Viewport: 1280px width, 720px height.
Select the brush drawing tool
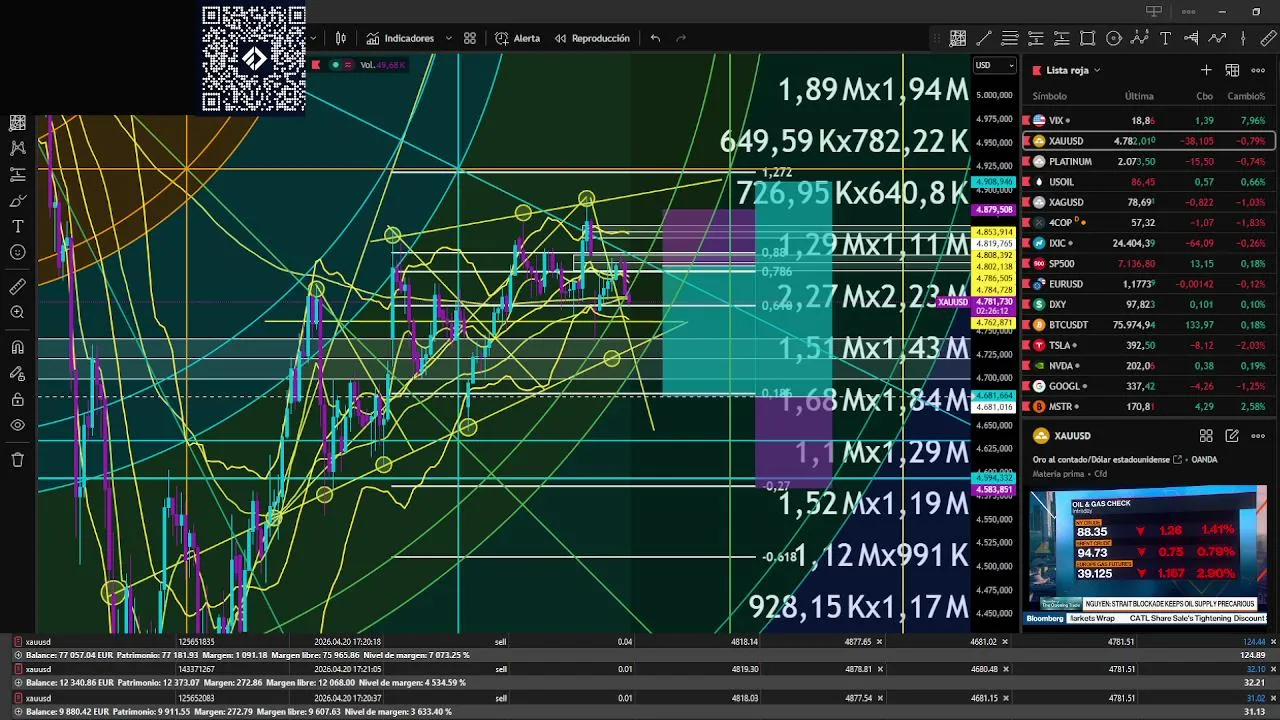tap(17, 200)
